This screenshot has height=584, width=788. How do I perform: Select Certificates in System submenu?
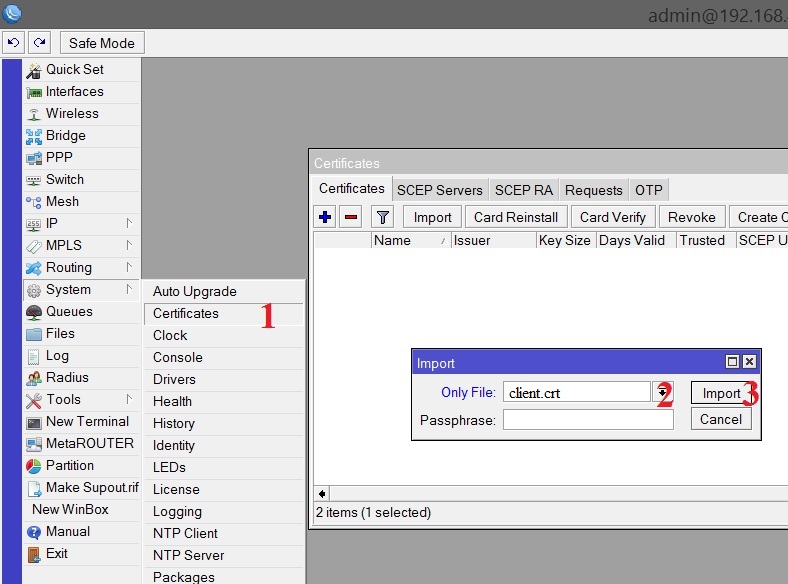click(x=186, y=313)
